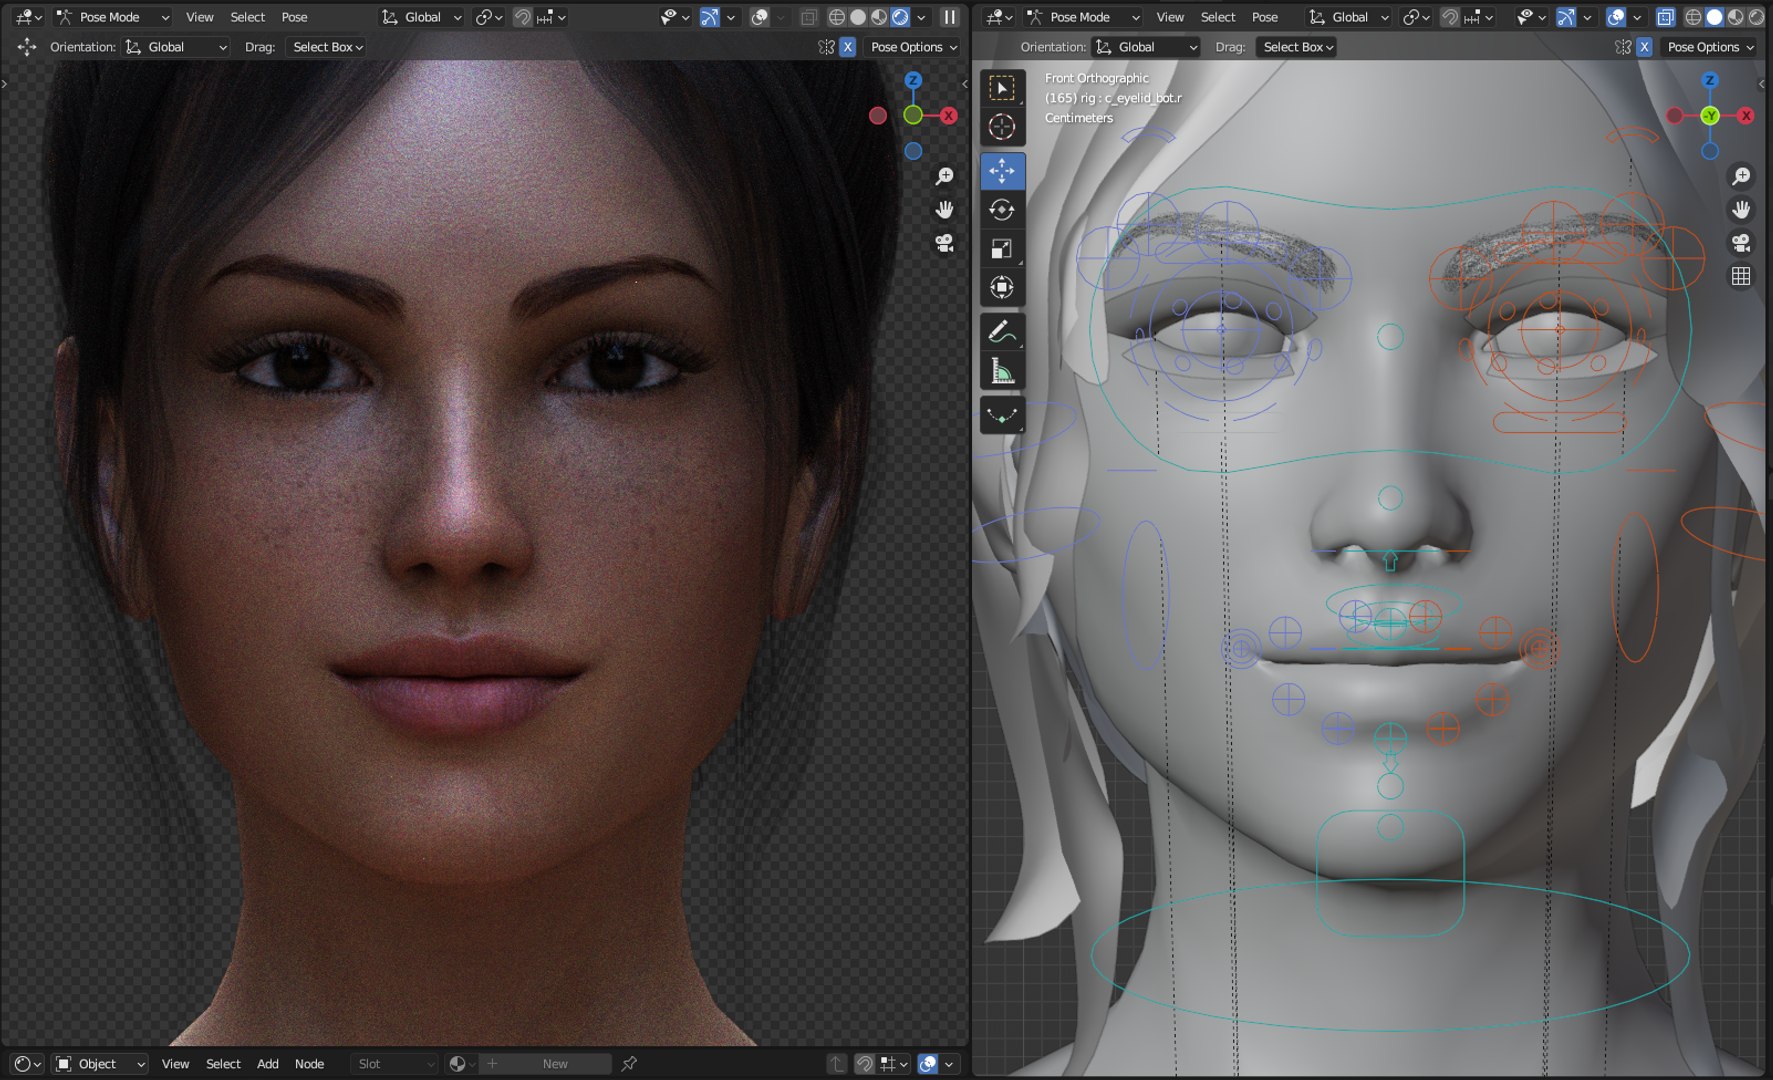Viewport: 1773px width, 1080px height.
Task: Open Select menu in left viewport
Action: (248, 17)
